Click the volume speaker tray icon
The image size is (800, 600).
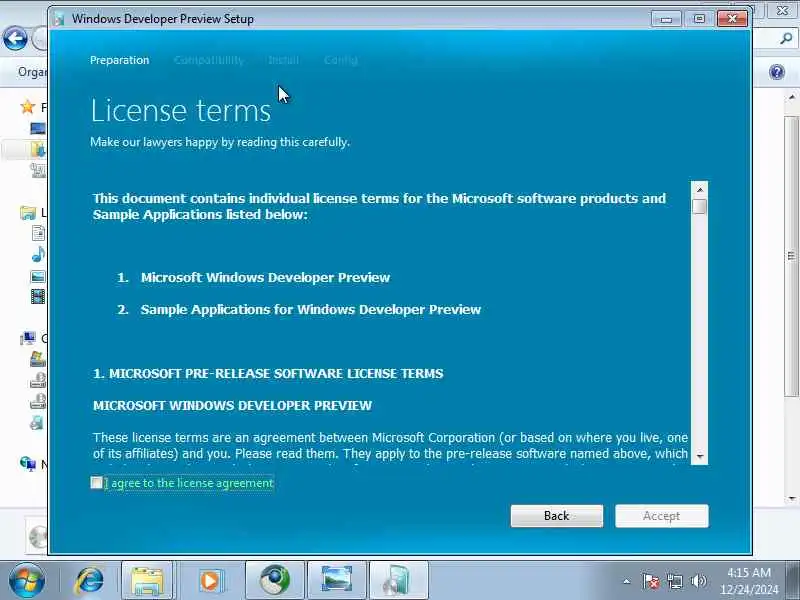[698, 581]
